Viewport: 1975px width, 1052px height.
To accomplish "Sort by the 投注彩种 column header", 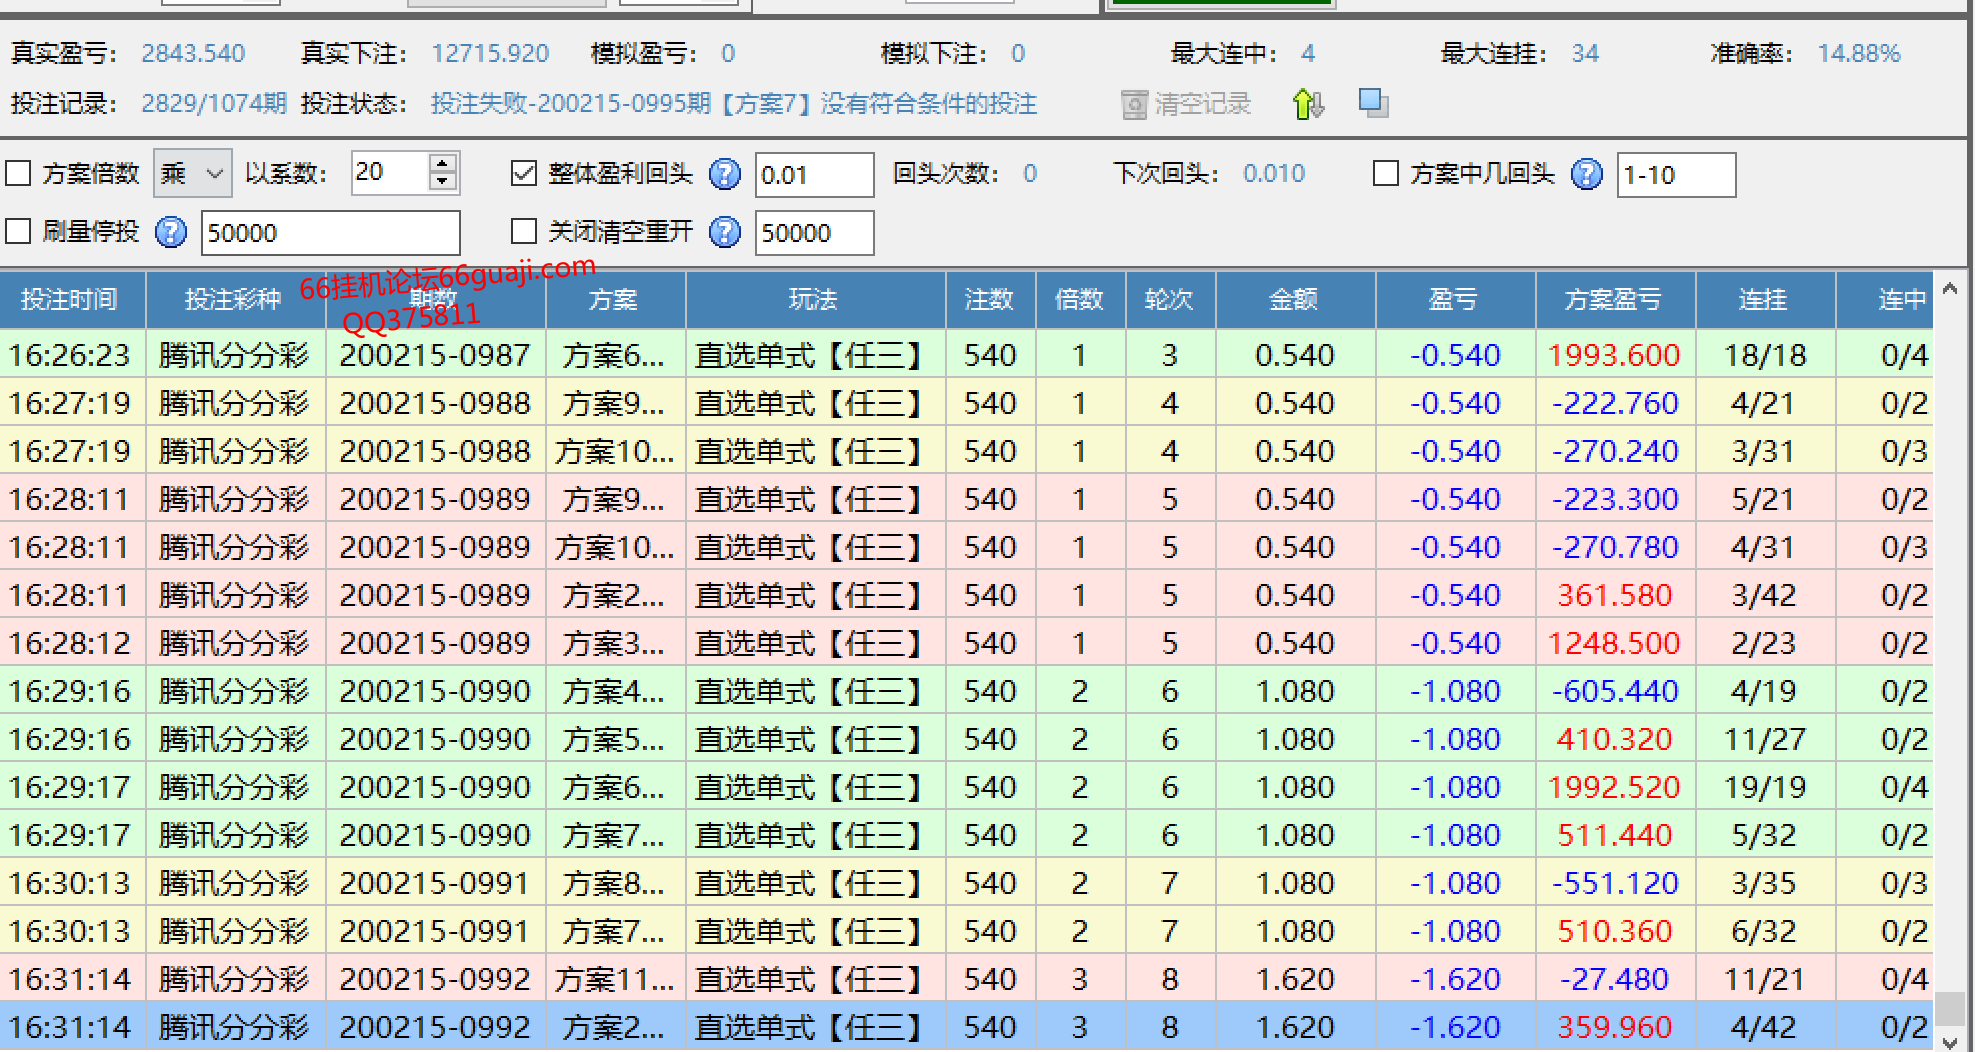I will 235,299.
